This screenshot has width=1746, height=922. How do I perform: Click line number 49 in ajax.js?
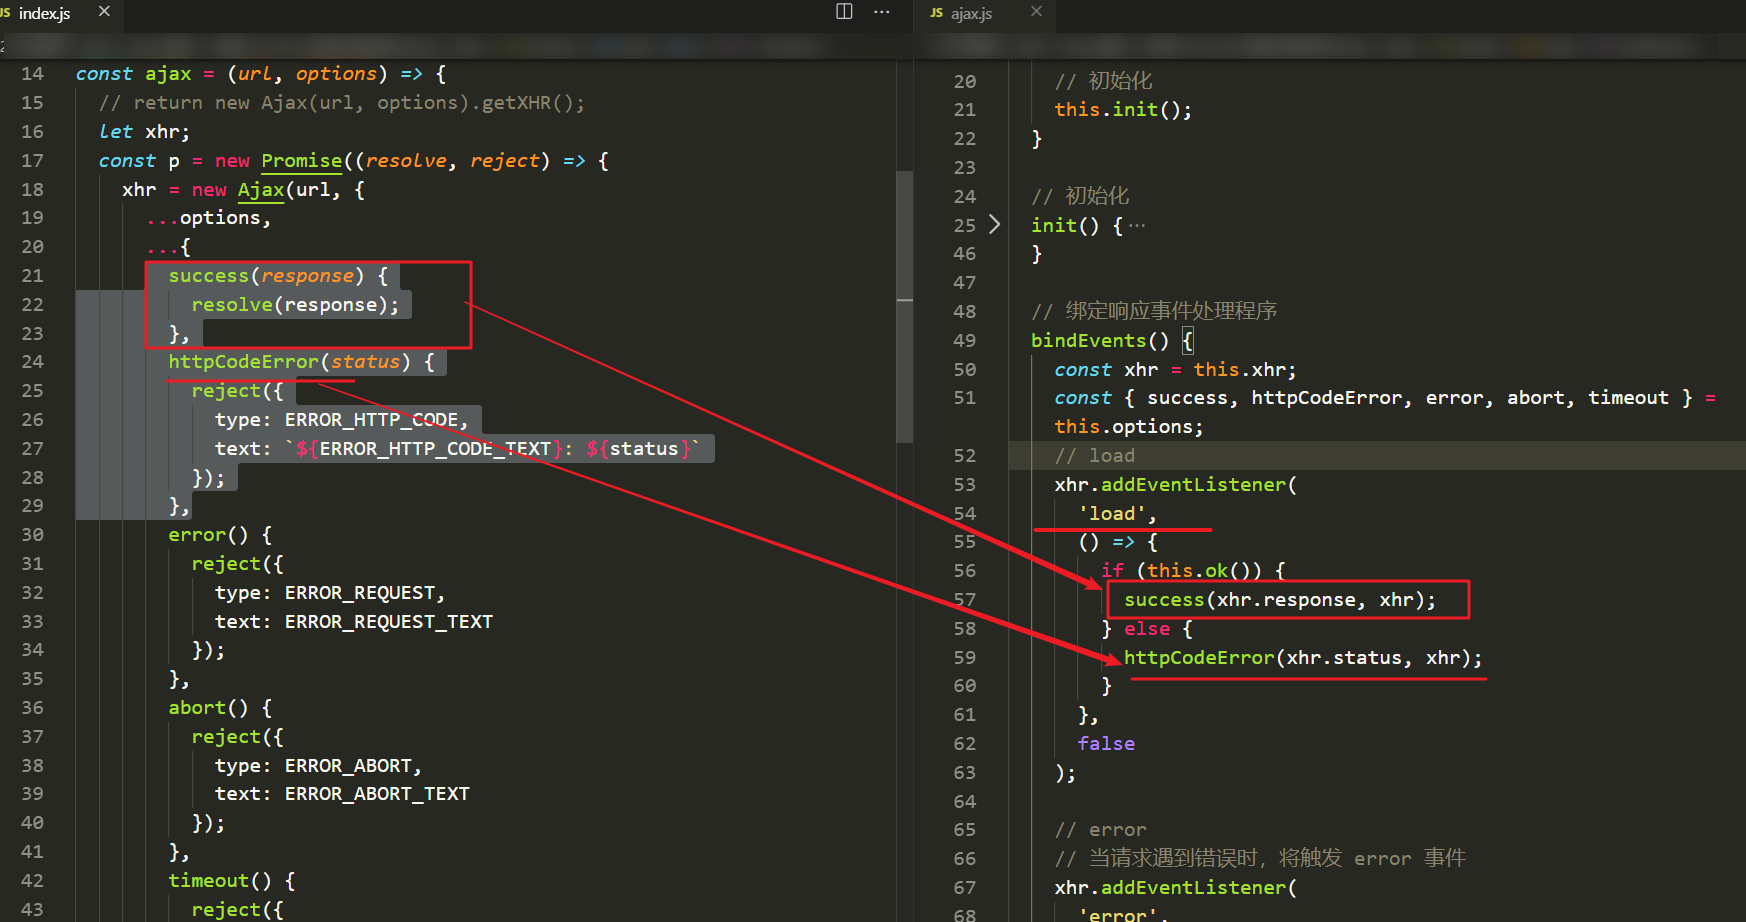[x=964, y=341]
